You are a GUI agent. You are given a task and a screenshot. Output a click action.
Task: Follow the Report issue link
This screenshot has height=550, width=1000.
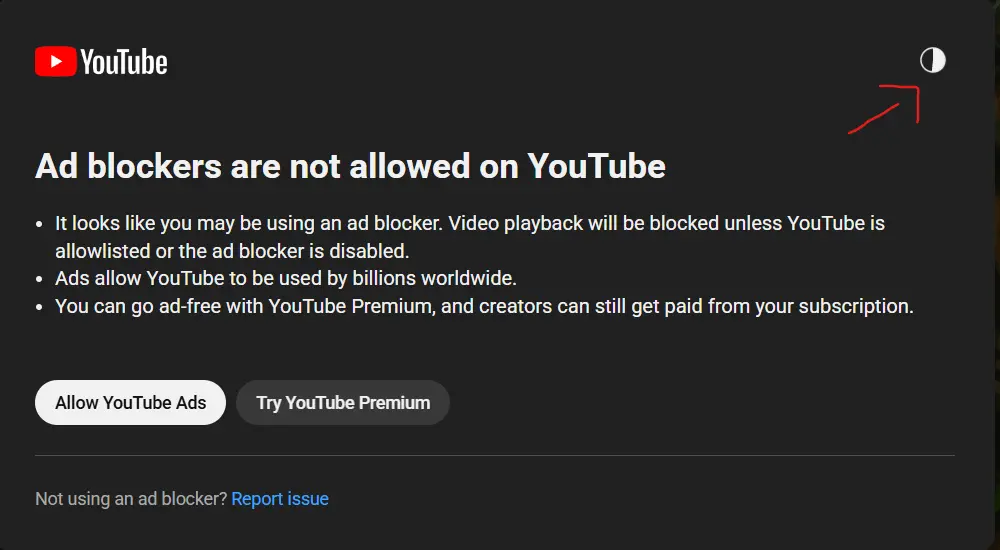[x=280, y=498]
